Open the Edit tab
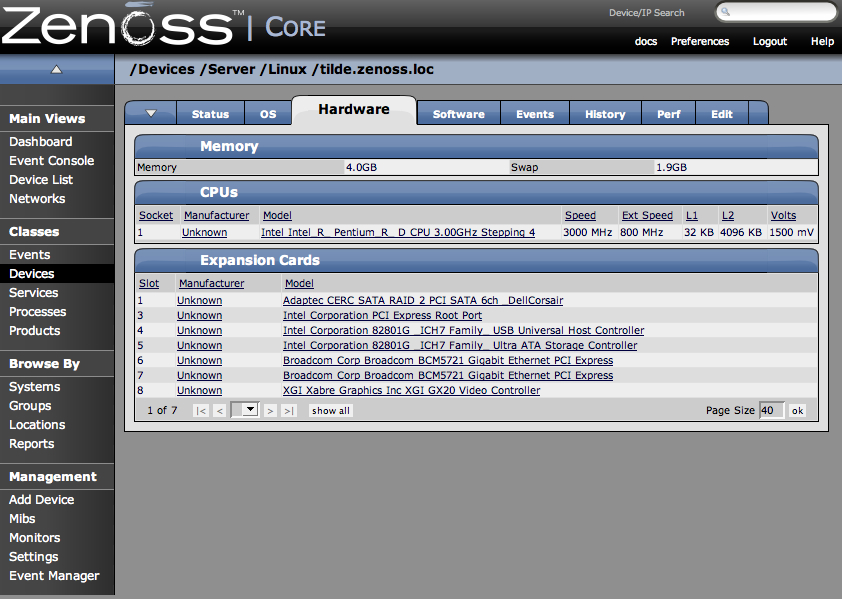 (722, 114)
